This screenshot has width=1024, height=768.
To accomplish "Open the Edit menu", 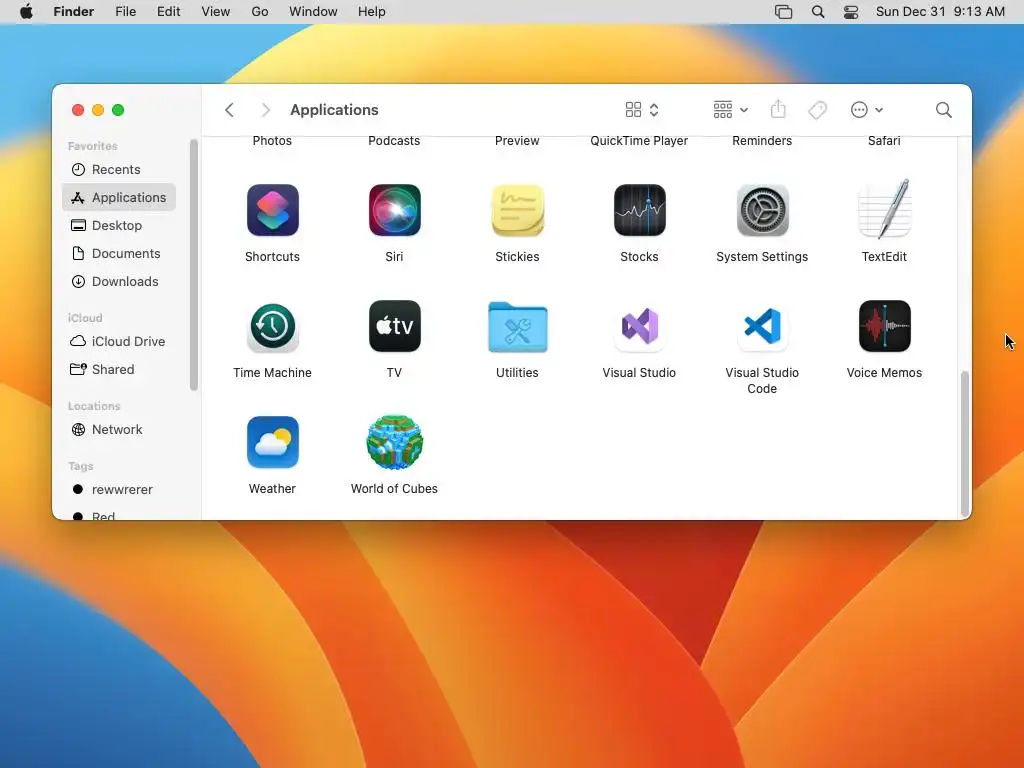I will tap(168, 12).
